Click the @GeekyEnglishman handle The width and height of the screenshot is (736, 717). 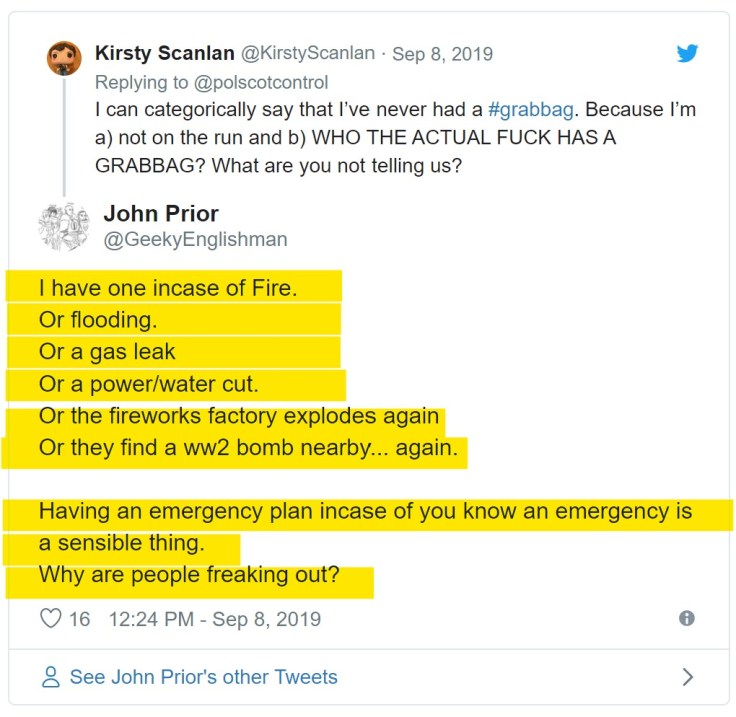[195, 239]
